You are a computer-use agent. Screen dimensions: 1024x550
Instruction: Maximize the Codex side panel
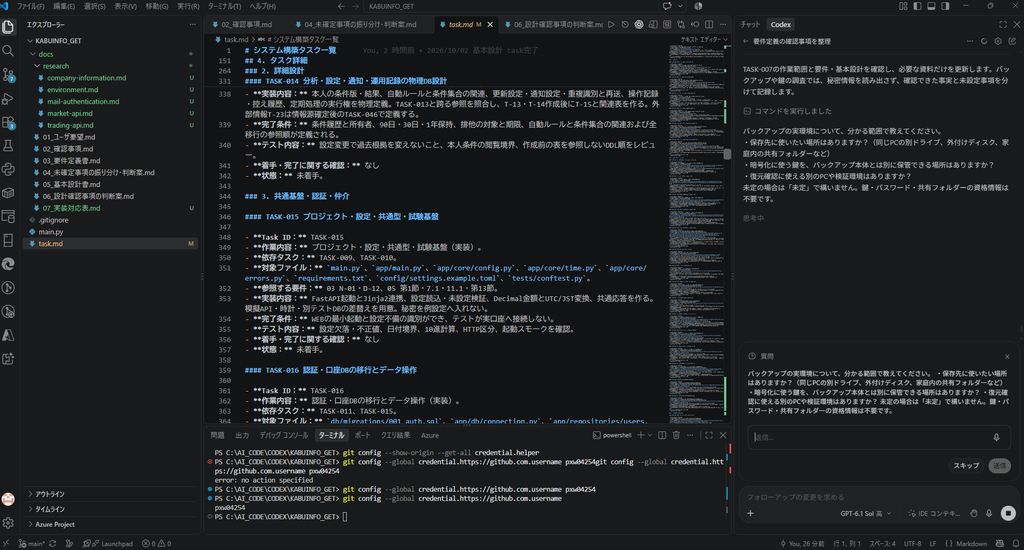click(x=1002, y=24)
